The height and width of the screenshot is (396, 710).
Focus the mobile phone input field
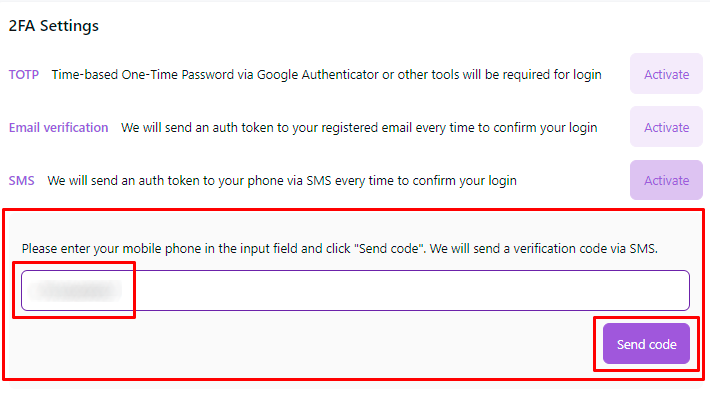pos(355,291)
